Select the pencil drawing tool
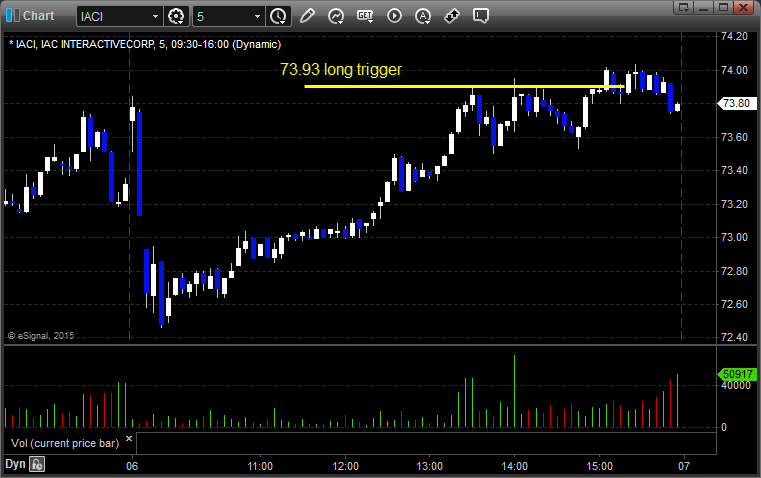This screenshot has width=761, height=478. coord(307,16)
